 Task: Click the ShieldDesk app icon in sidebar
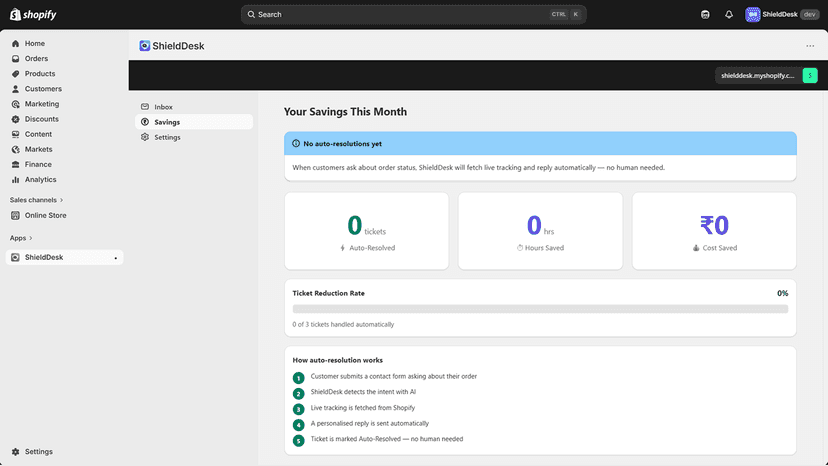coord(15,257)
